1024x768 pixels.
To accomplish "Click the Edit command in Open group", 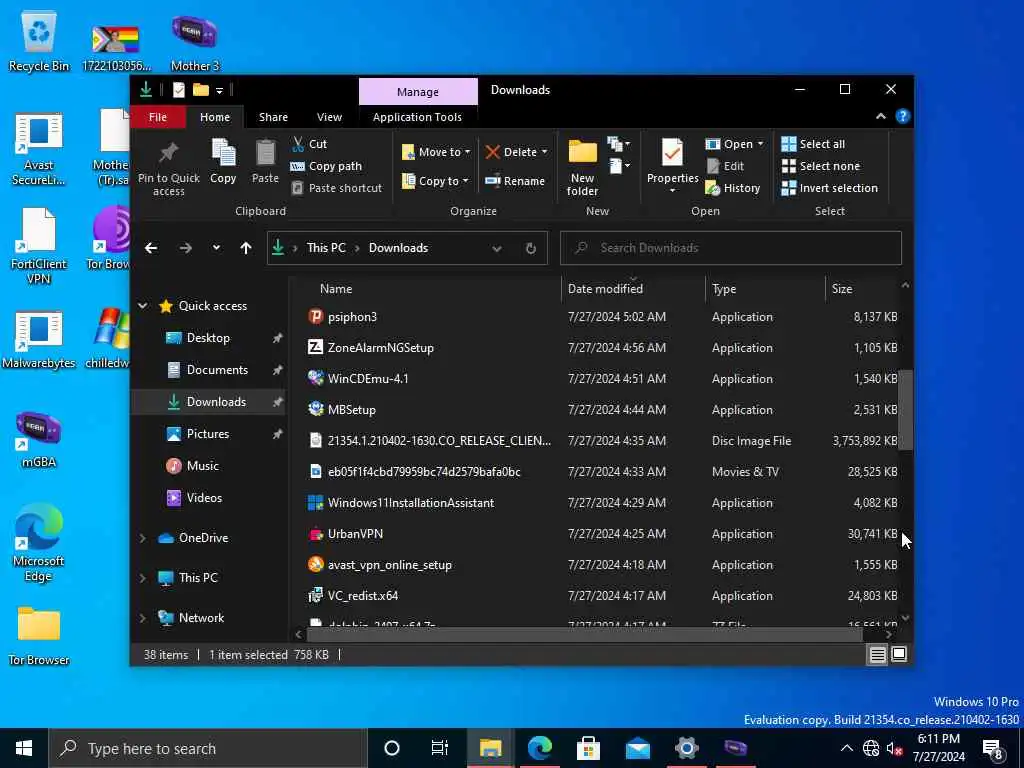I will click(x=725, y=166).
